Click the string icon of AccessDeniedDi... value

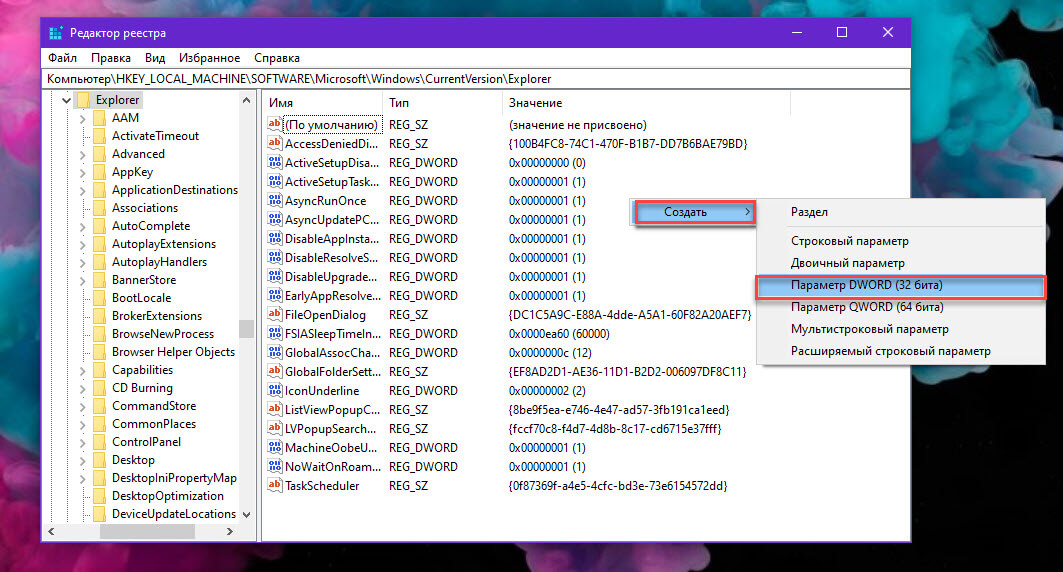[275, 143]
